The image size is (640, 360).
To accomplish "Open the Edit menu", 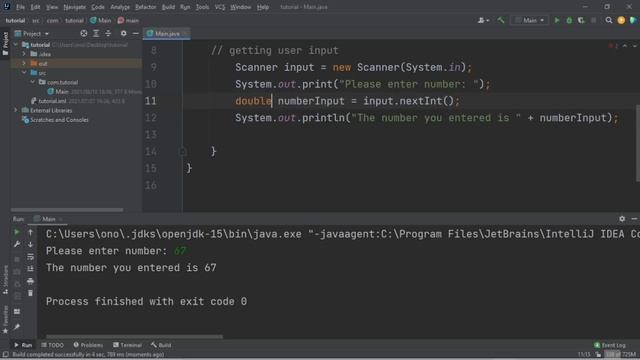I will (36, 7).
